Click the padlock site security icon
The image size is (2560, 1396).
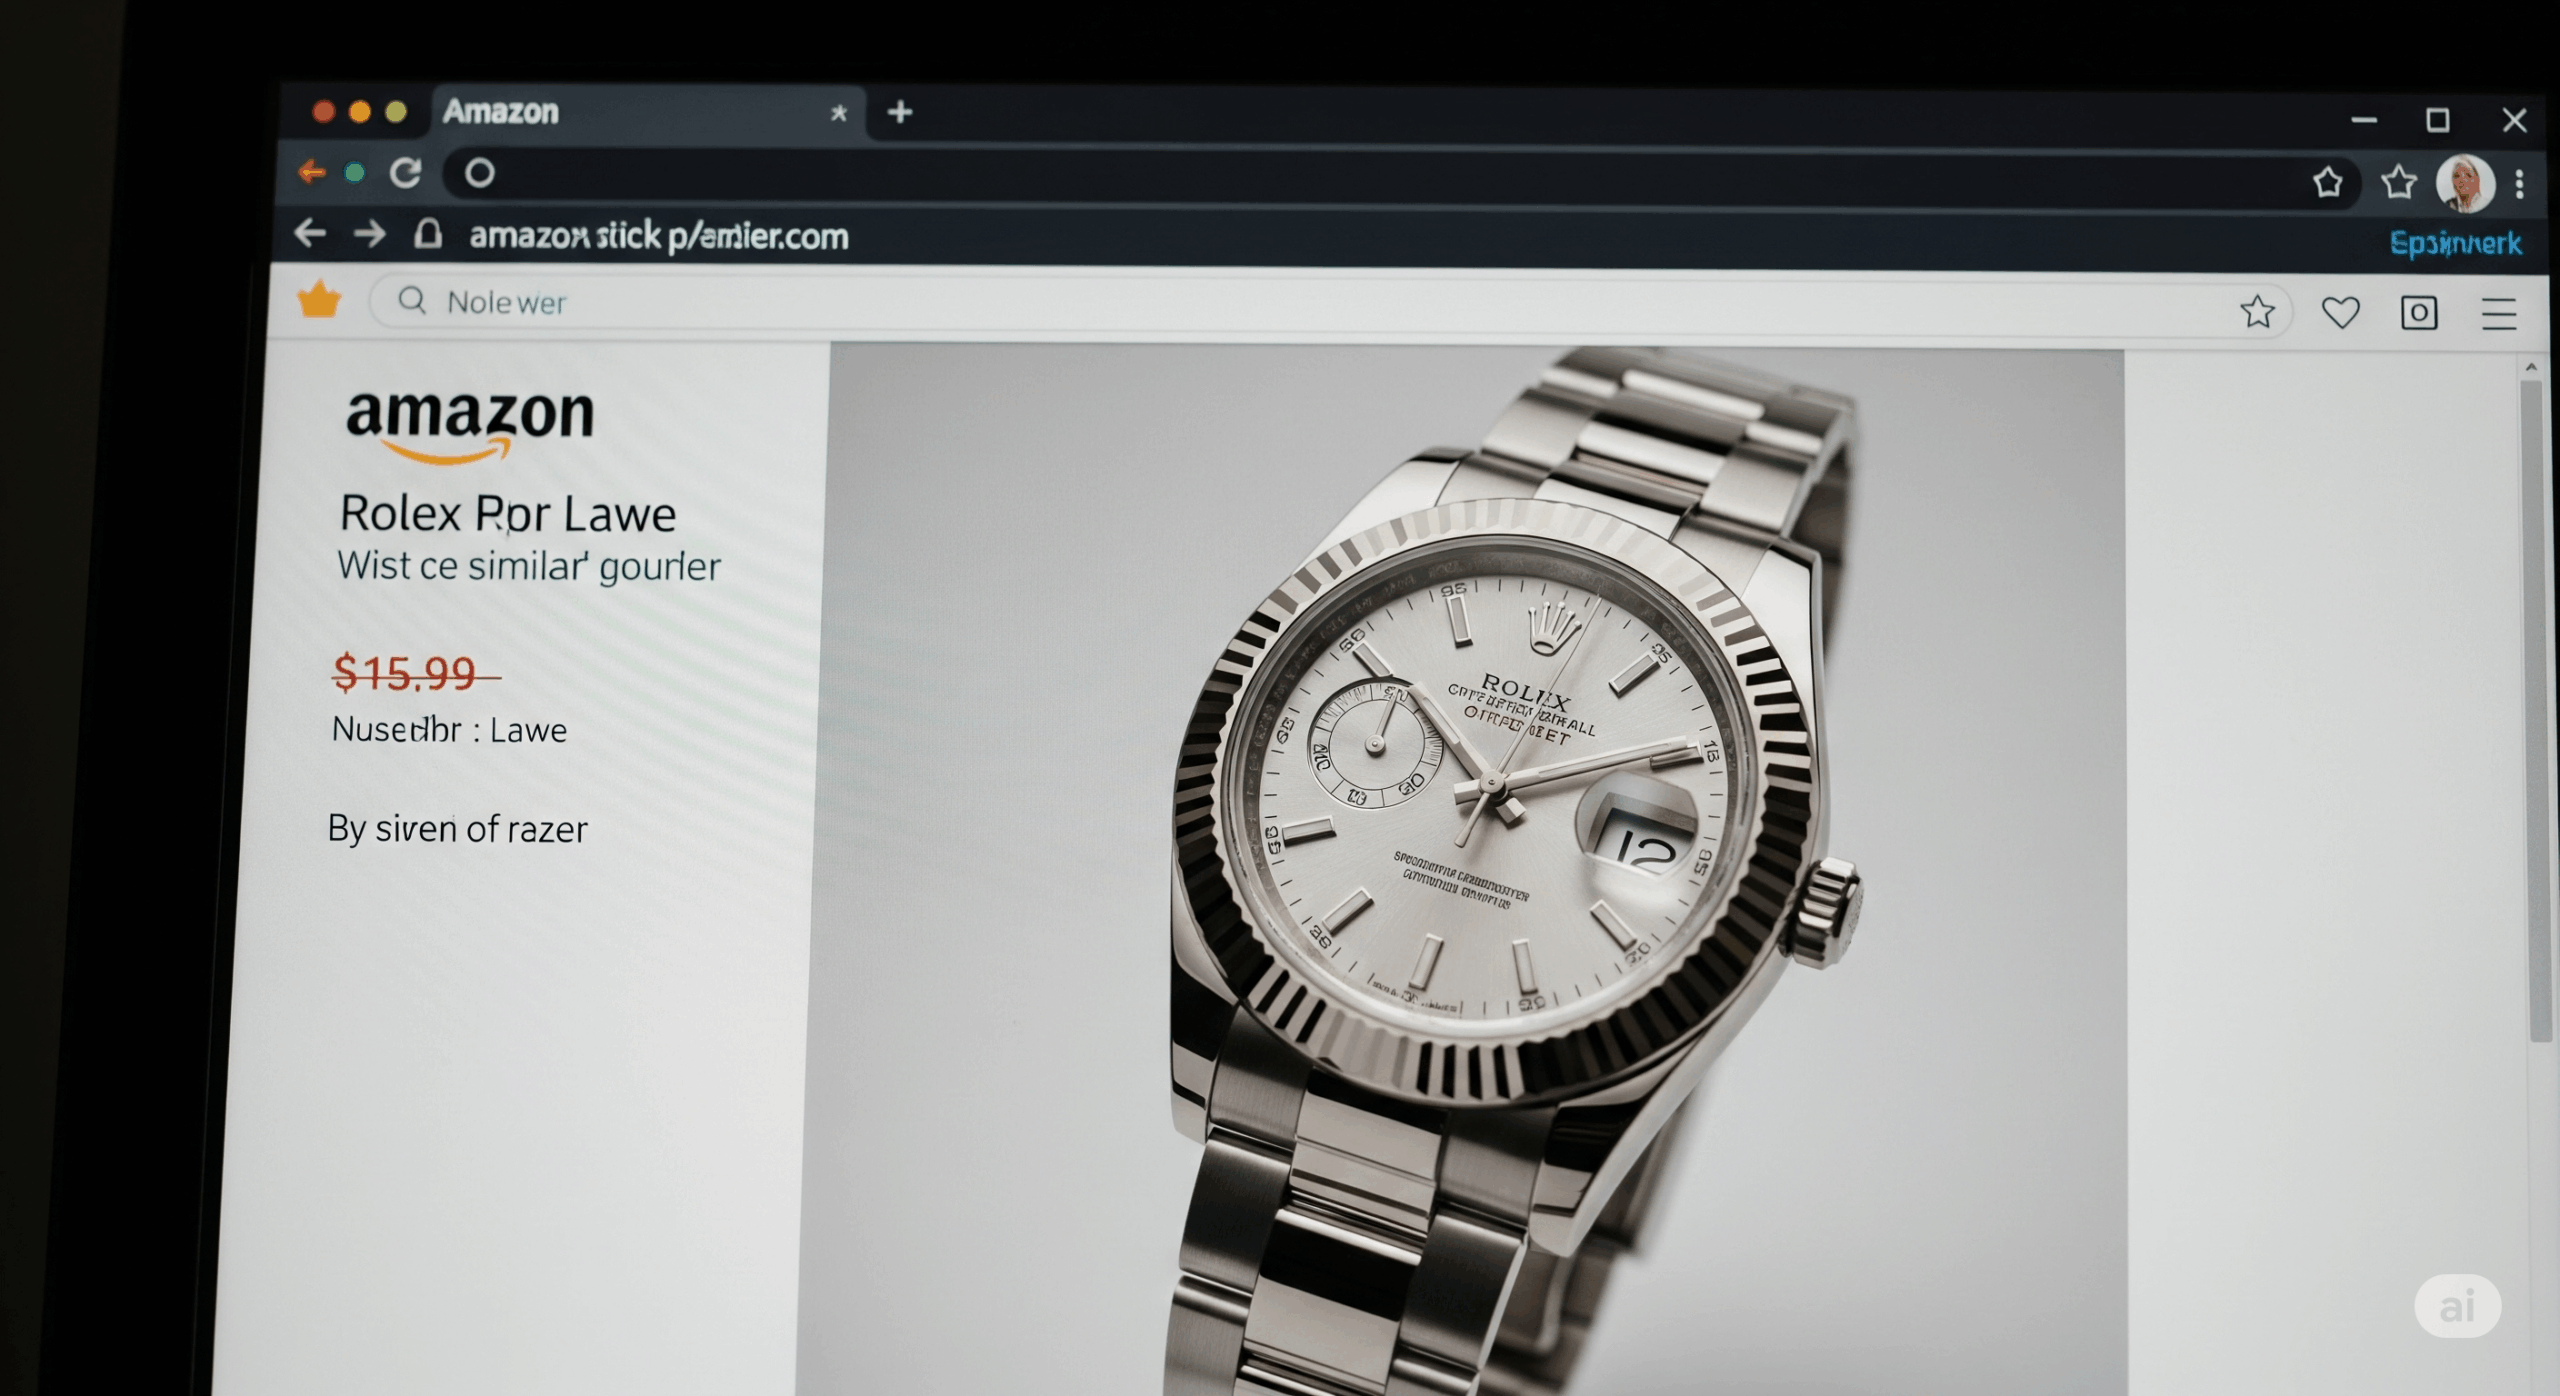pyautogui.click(x=428, y=234)
